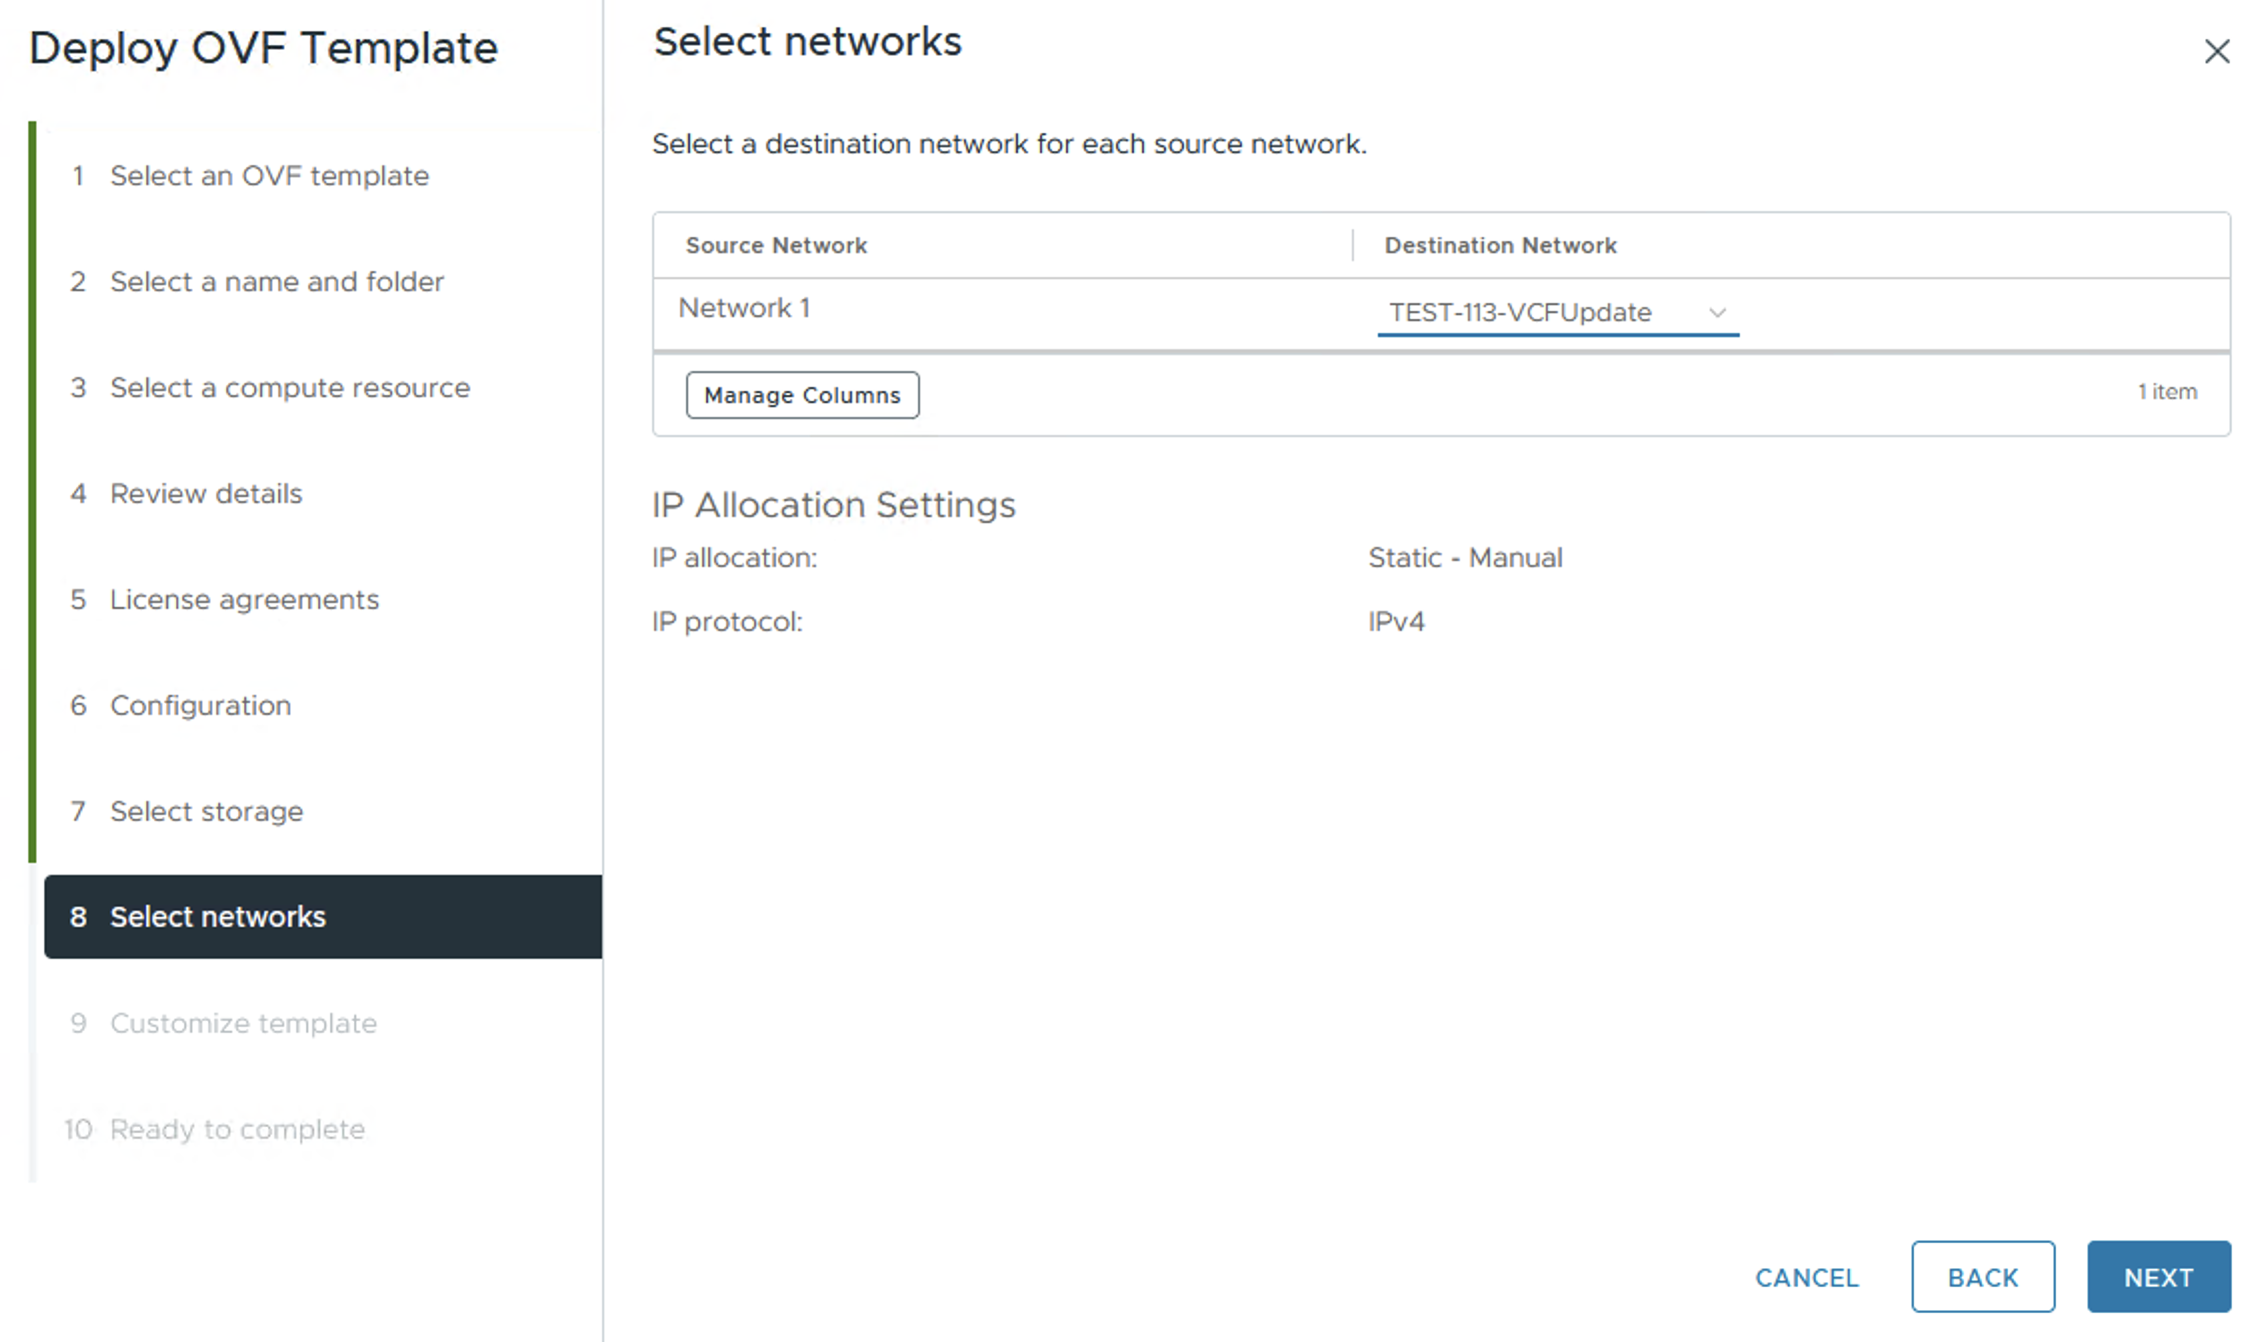The image size is (2256, 1342).
Task: Go to step 7 Select storage
Action: click(206, 812)
